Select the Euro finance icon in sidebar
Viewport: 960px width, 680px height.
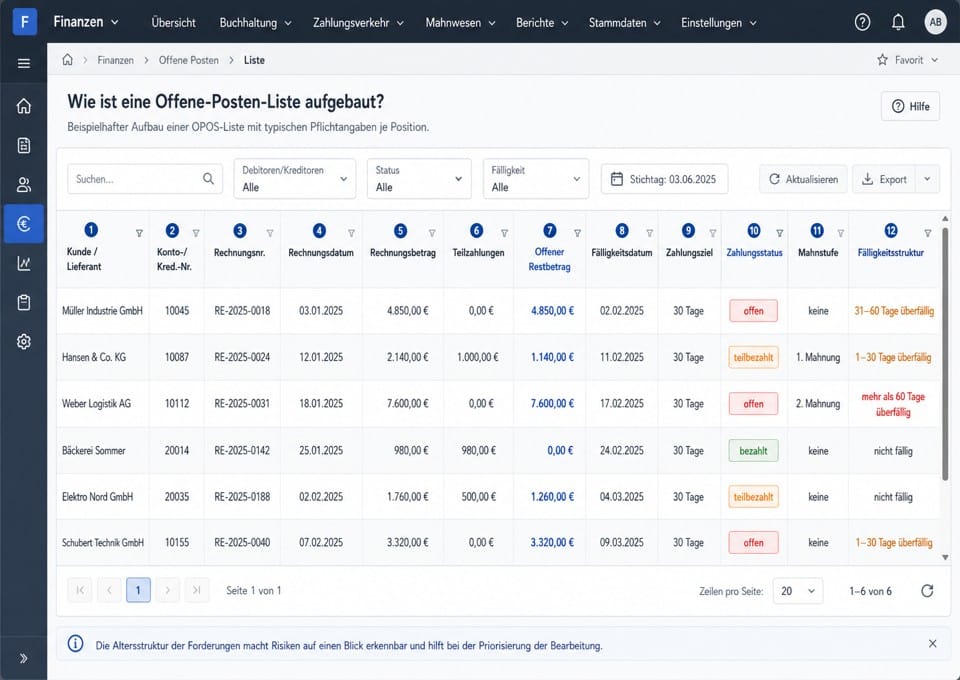[24, 224]
